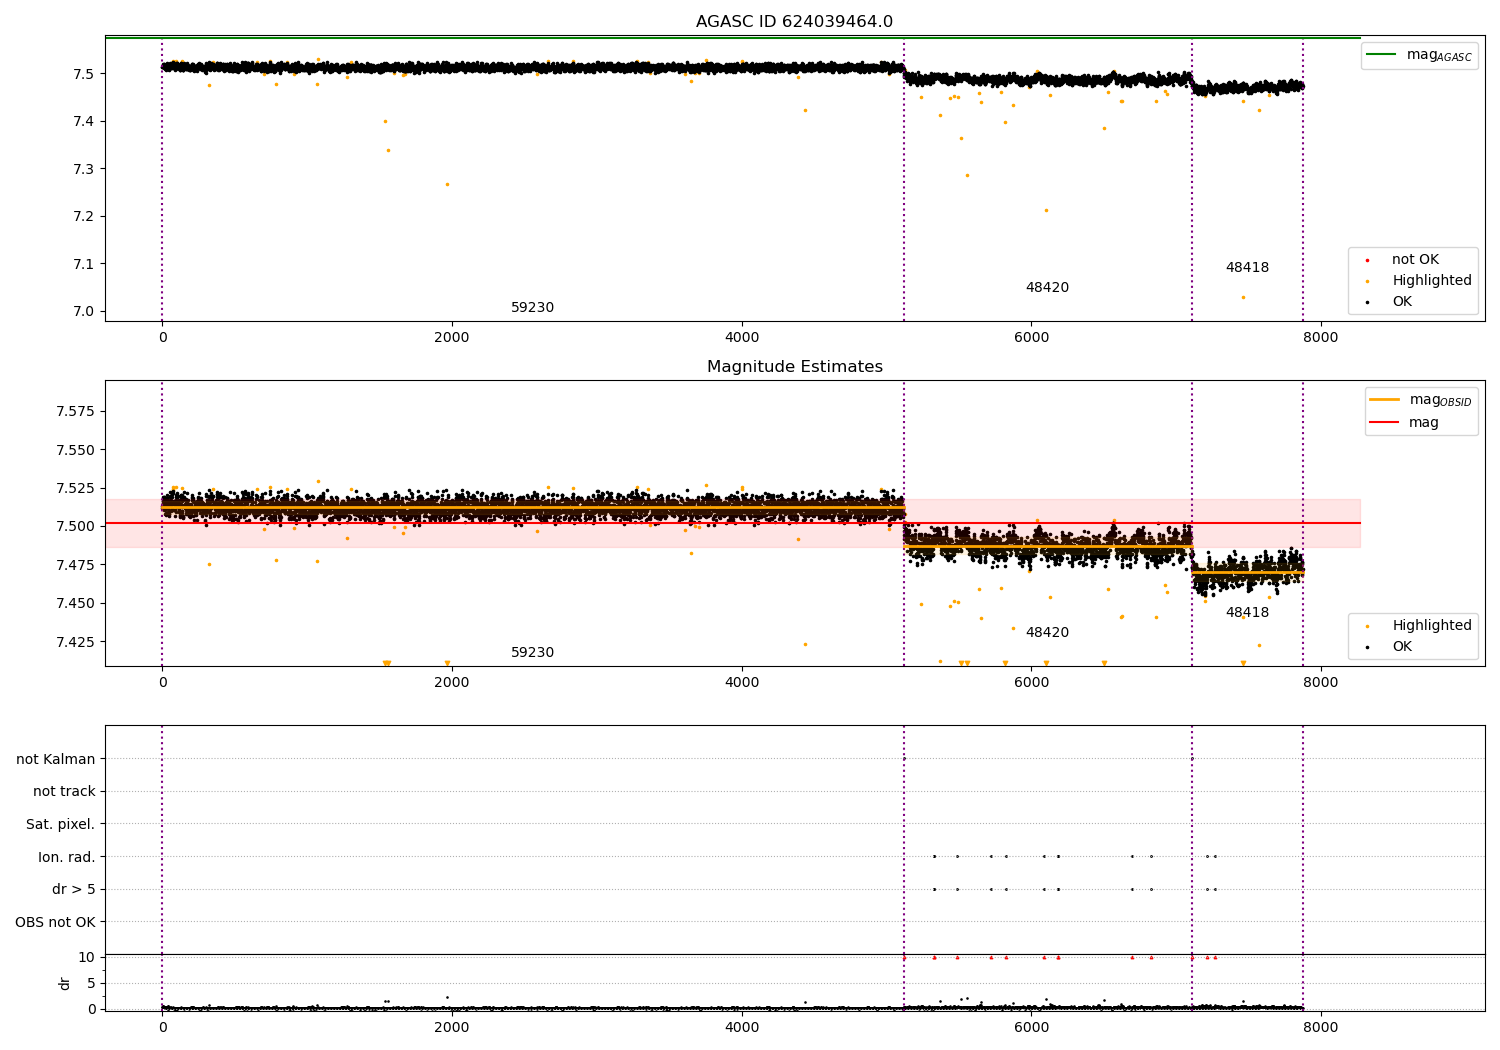Click the 7.425 y-axis tick label
The image size is (1500, 1050).
point(76,642)
